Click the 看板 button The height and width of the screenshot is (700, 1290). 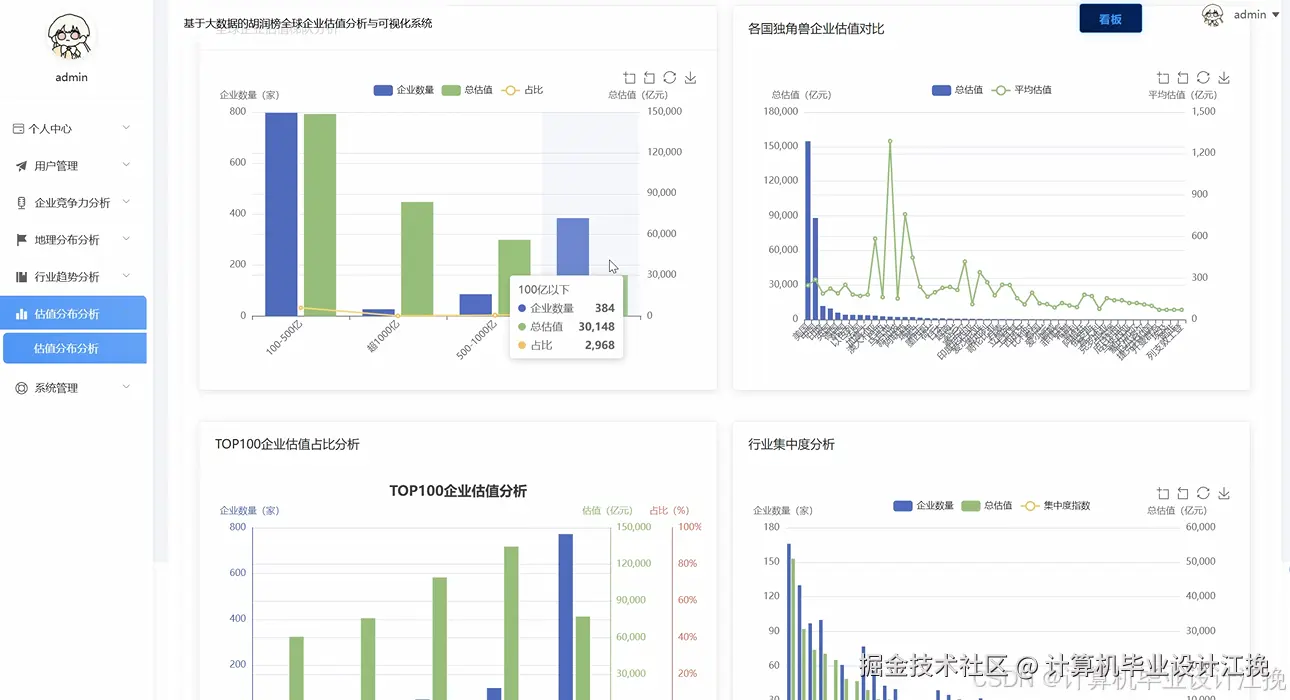point(1110,19)
